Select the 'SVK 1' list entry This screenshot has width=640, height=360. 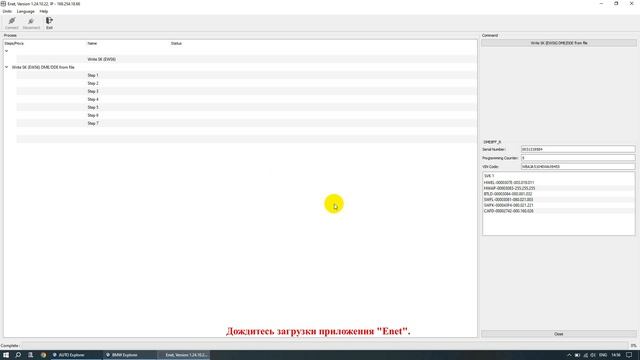point(558,176)
